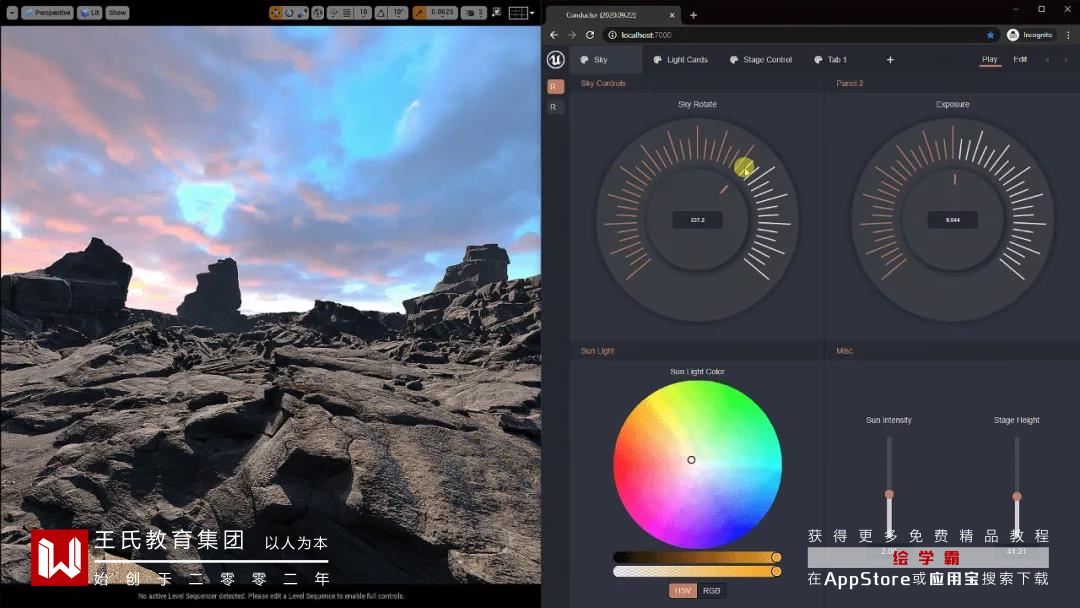
Task: Click the bookmark star icon
Action: (990, 34)
